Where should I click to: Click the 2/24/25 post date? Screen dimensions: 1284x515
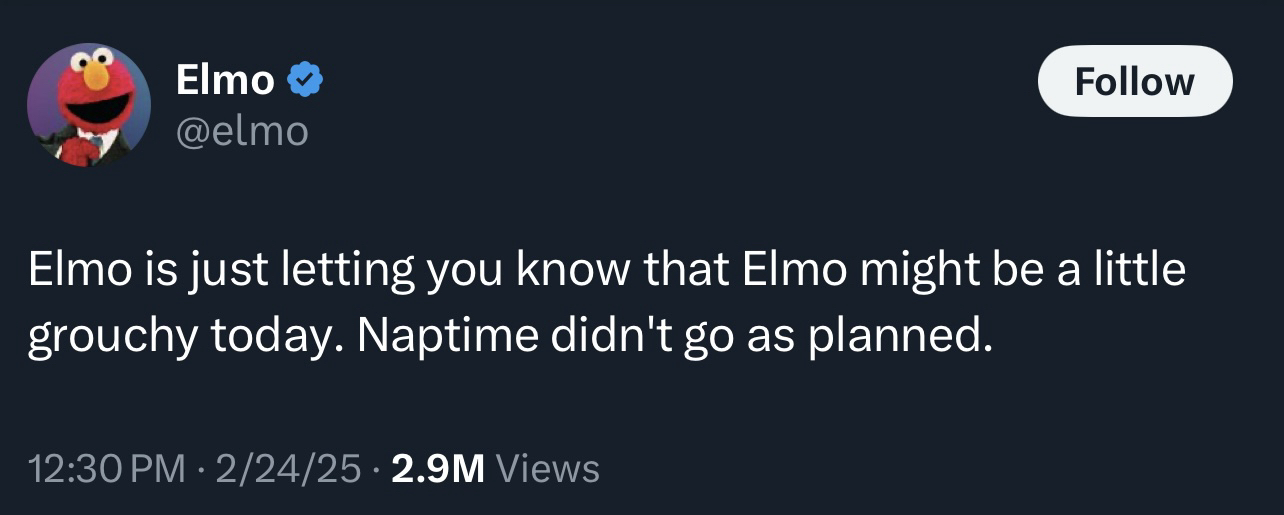coord(288,467)
